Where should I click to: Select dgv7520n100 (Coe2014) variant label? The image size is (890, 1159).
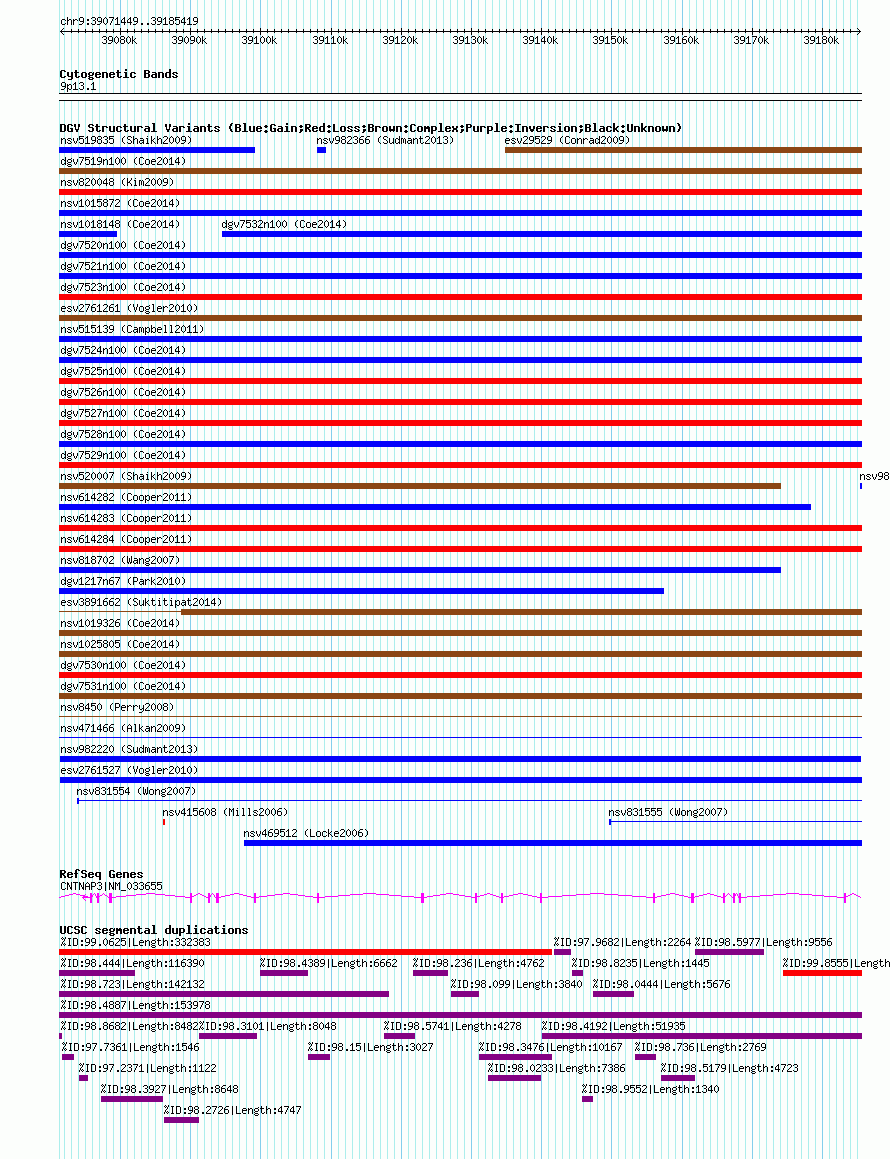[123, 245]
